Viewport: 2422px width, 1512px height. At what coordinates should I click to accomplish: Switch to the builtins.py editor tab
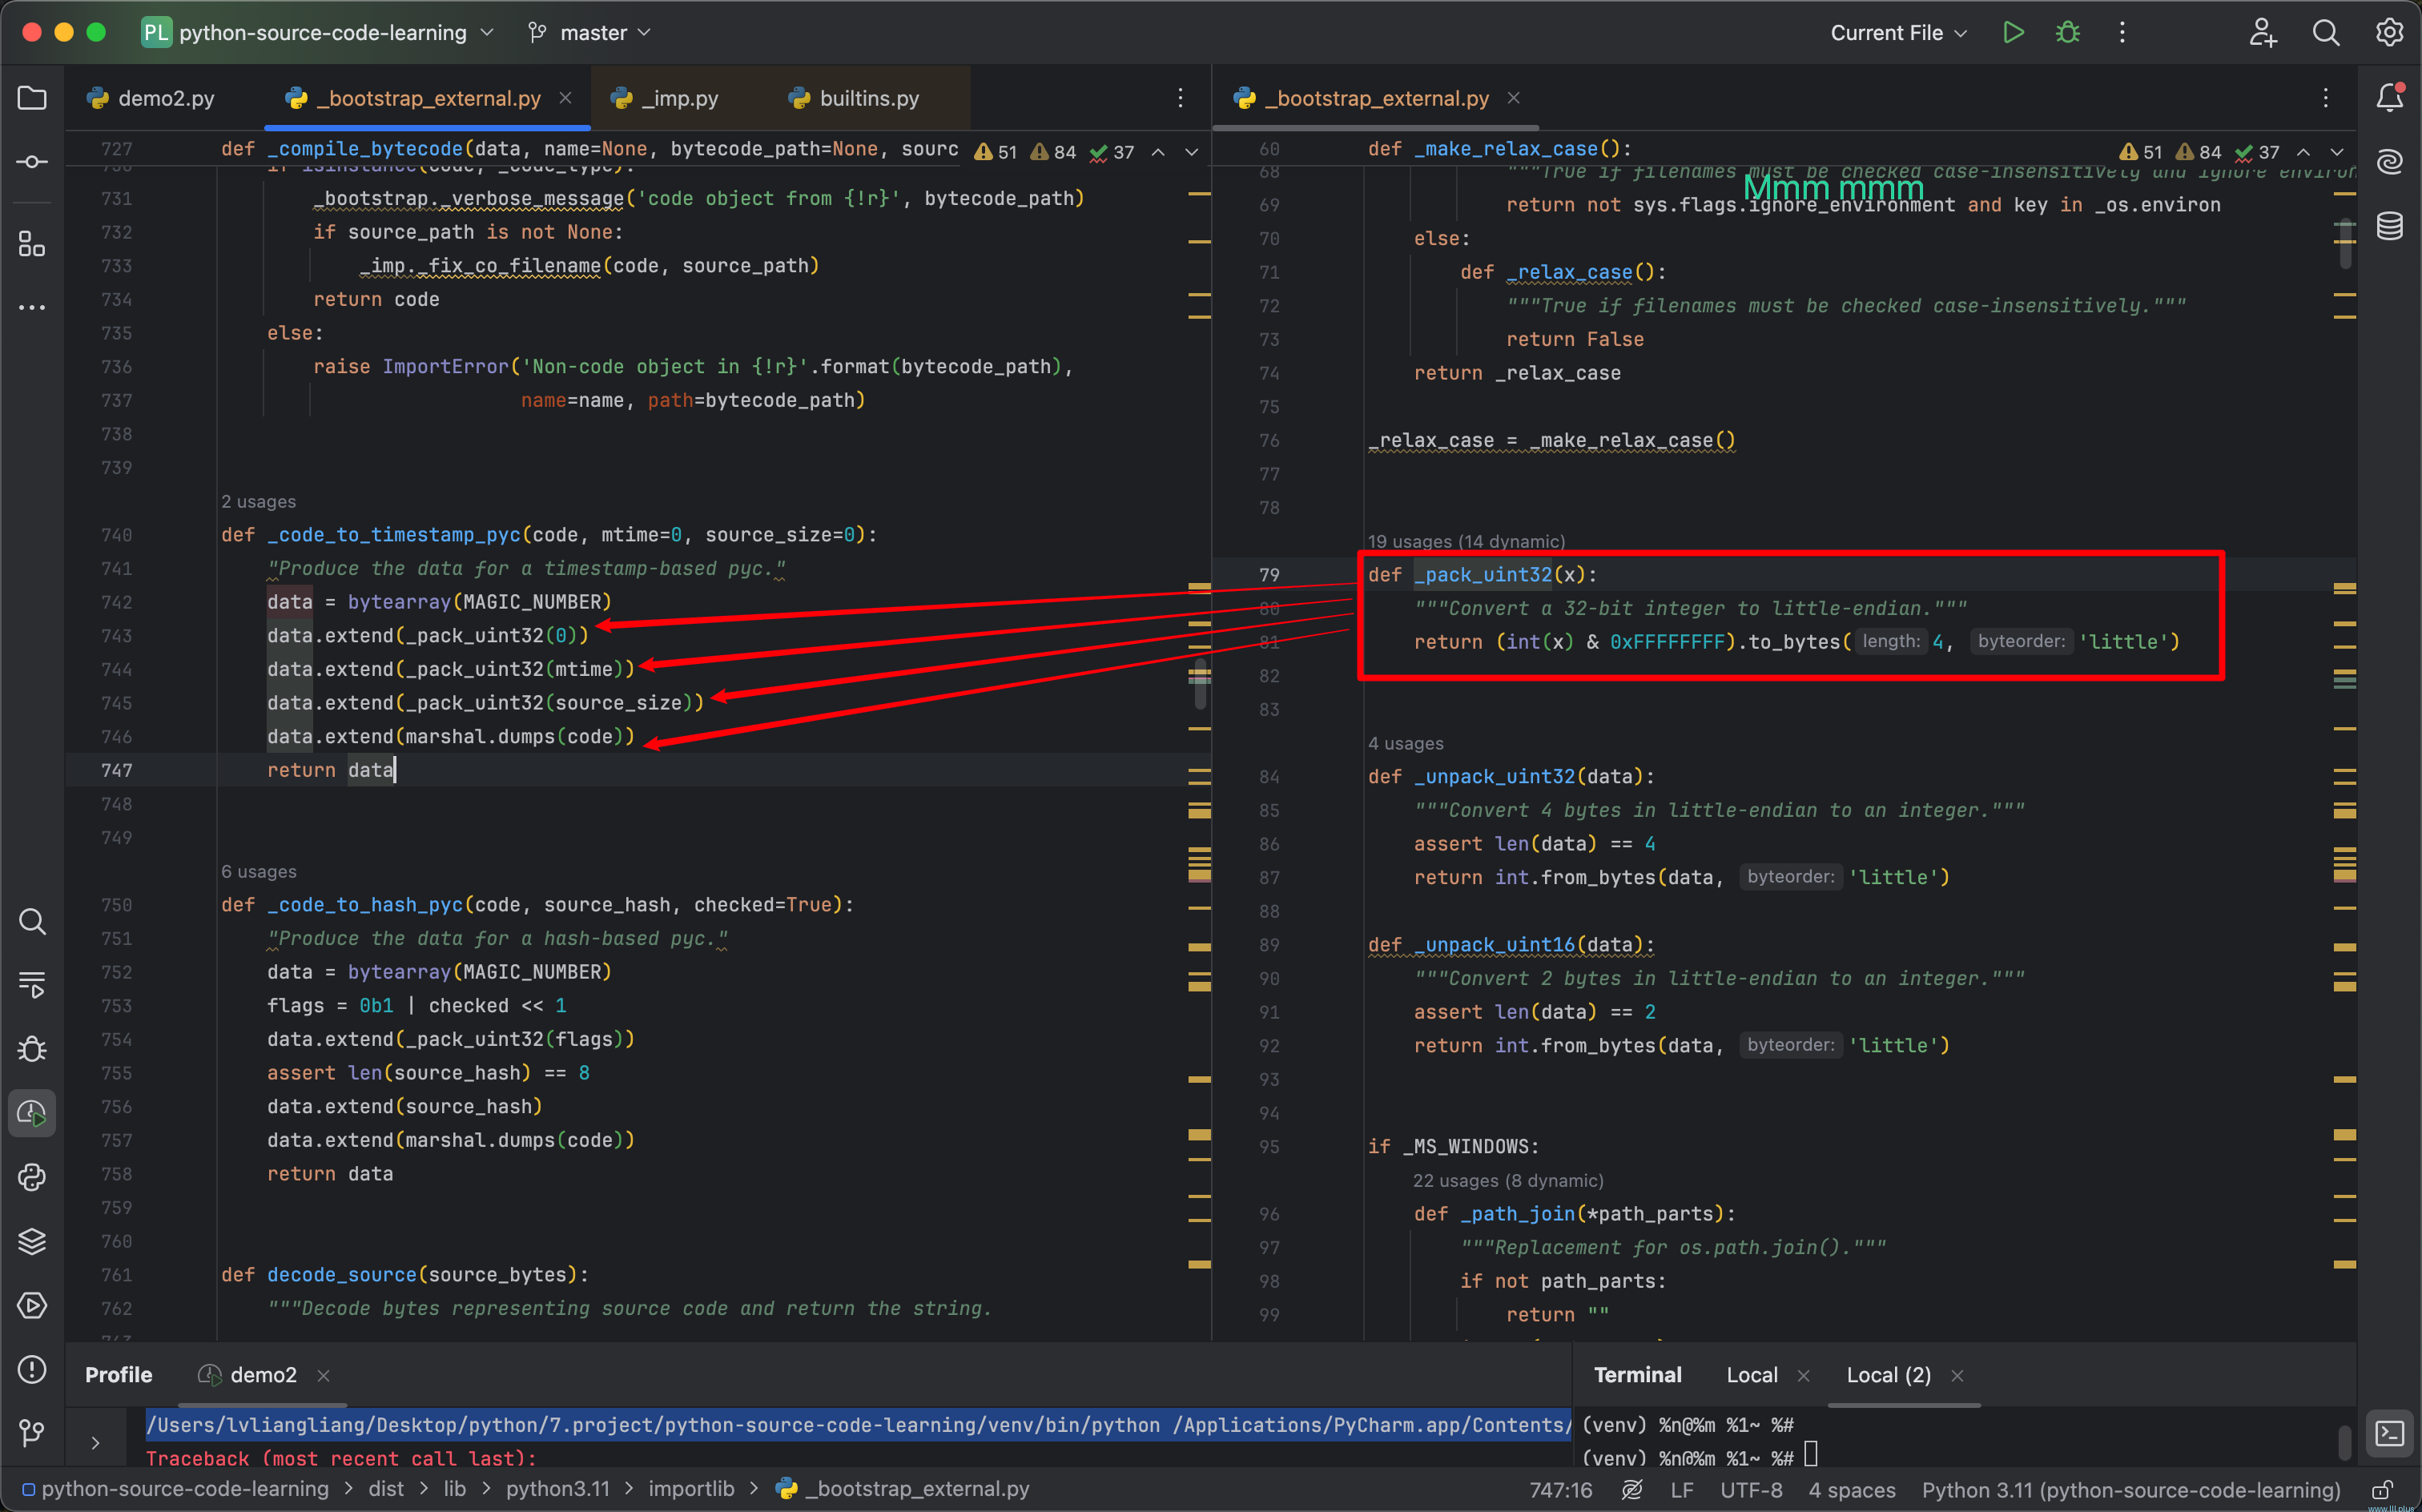[853, 98]
